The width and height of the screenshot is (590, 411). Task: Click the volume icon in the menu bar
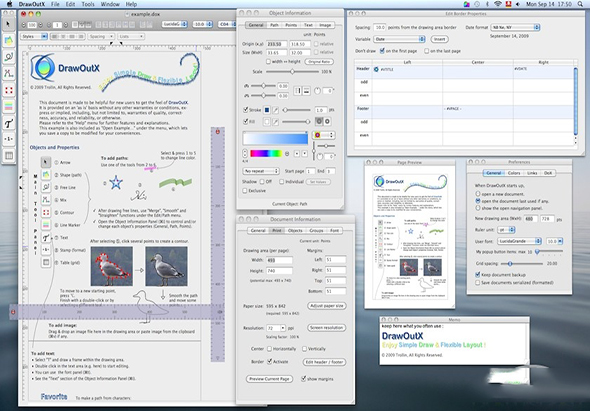(x=519, y=4)
